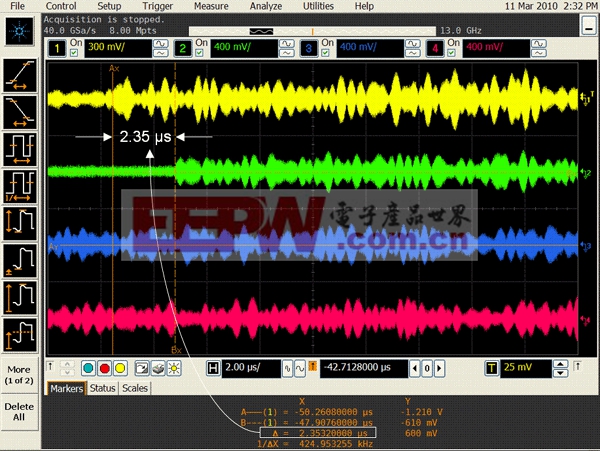Click the trigger level field 25 mV

pos(525,368)
